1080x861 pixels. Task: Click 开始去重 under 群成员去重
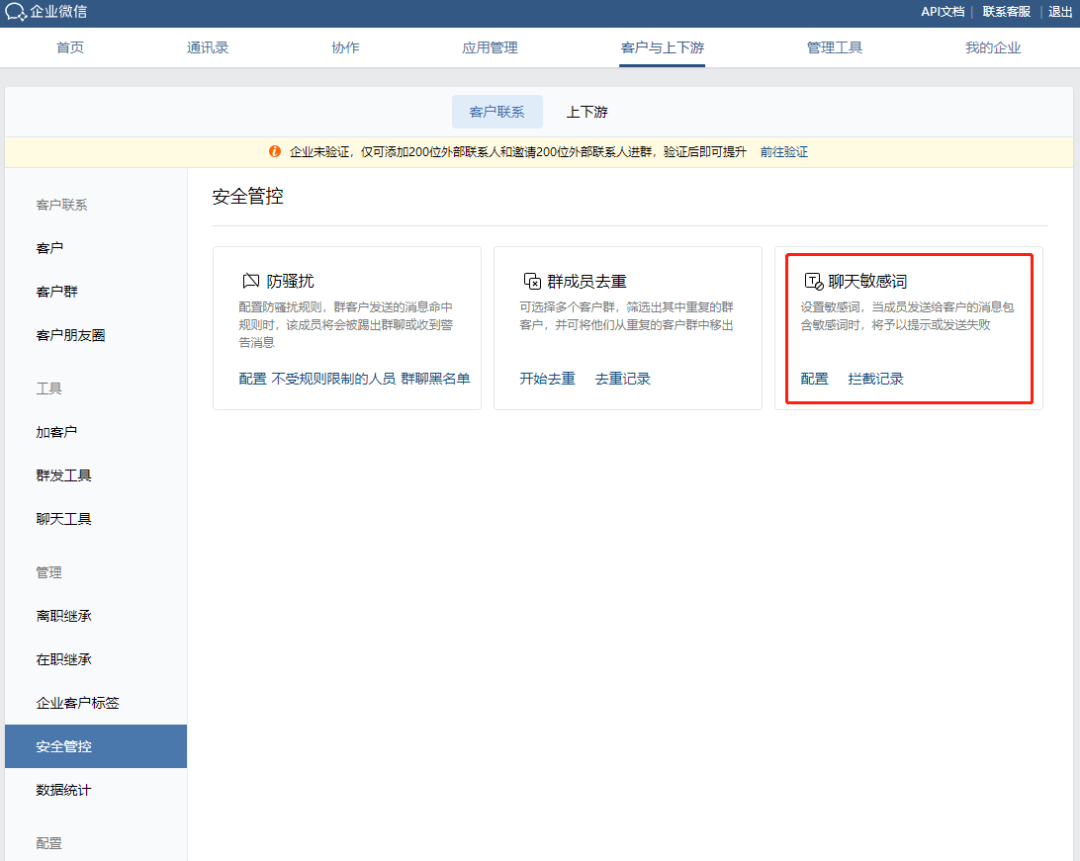click(547, 378)
